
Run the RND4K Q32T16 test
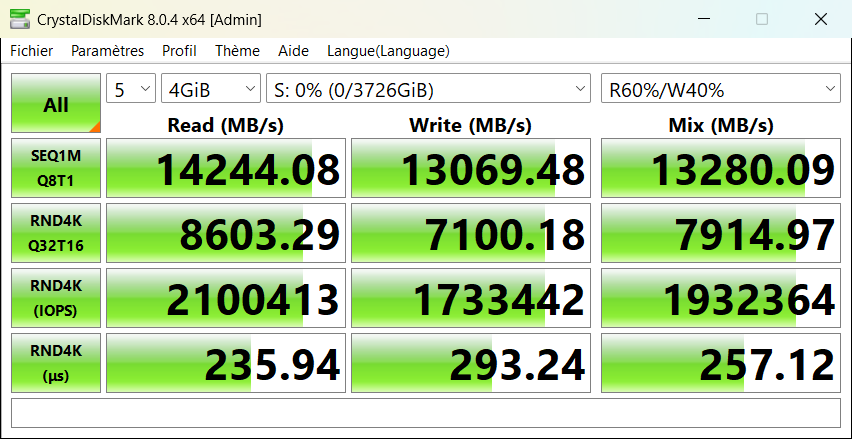(56, 233)
